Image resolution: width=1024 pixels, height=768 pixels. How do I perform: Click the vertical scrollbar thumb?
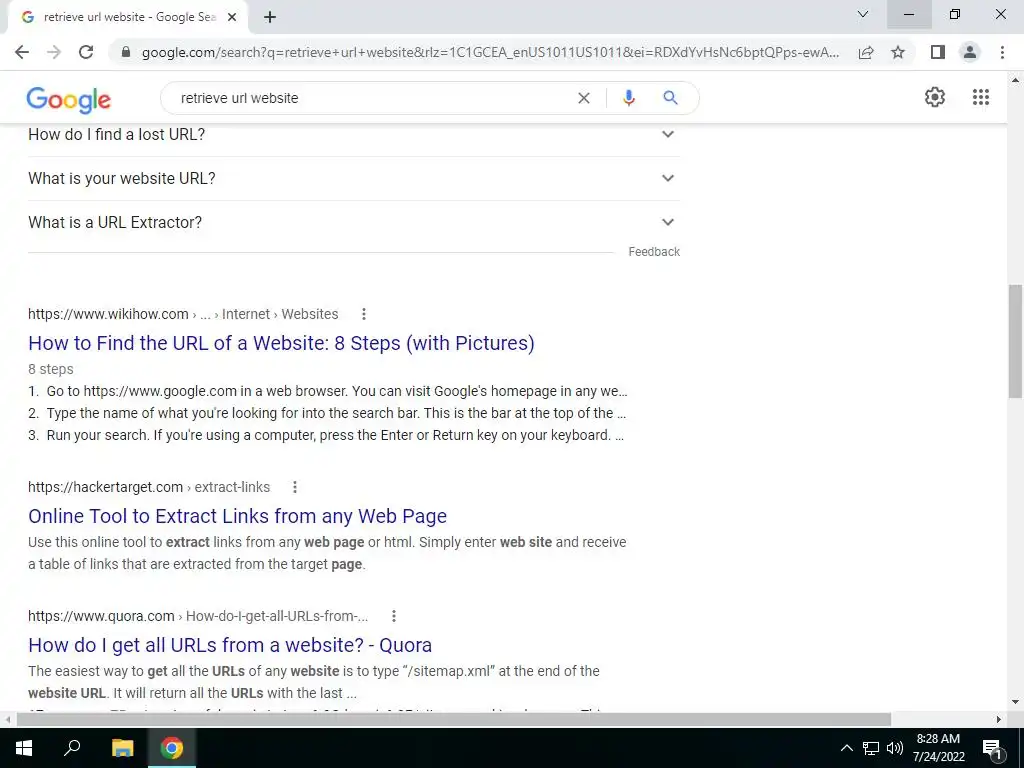tap(1016, 341)
